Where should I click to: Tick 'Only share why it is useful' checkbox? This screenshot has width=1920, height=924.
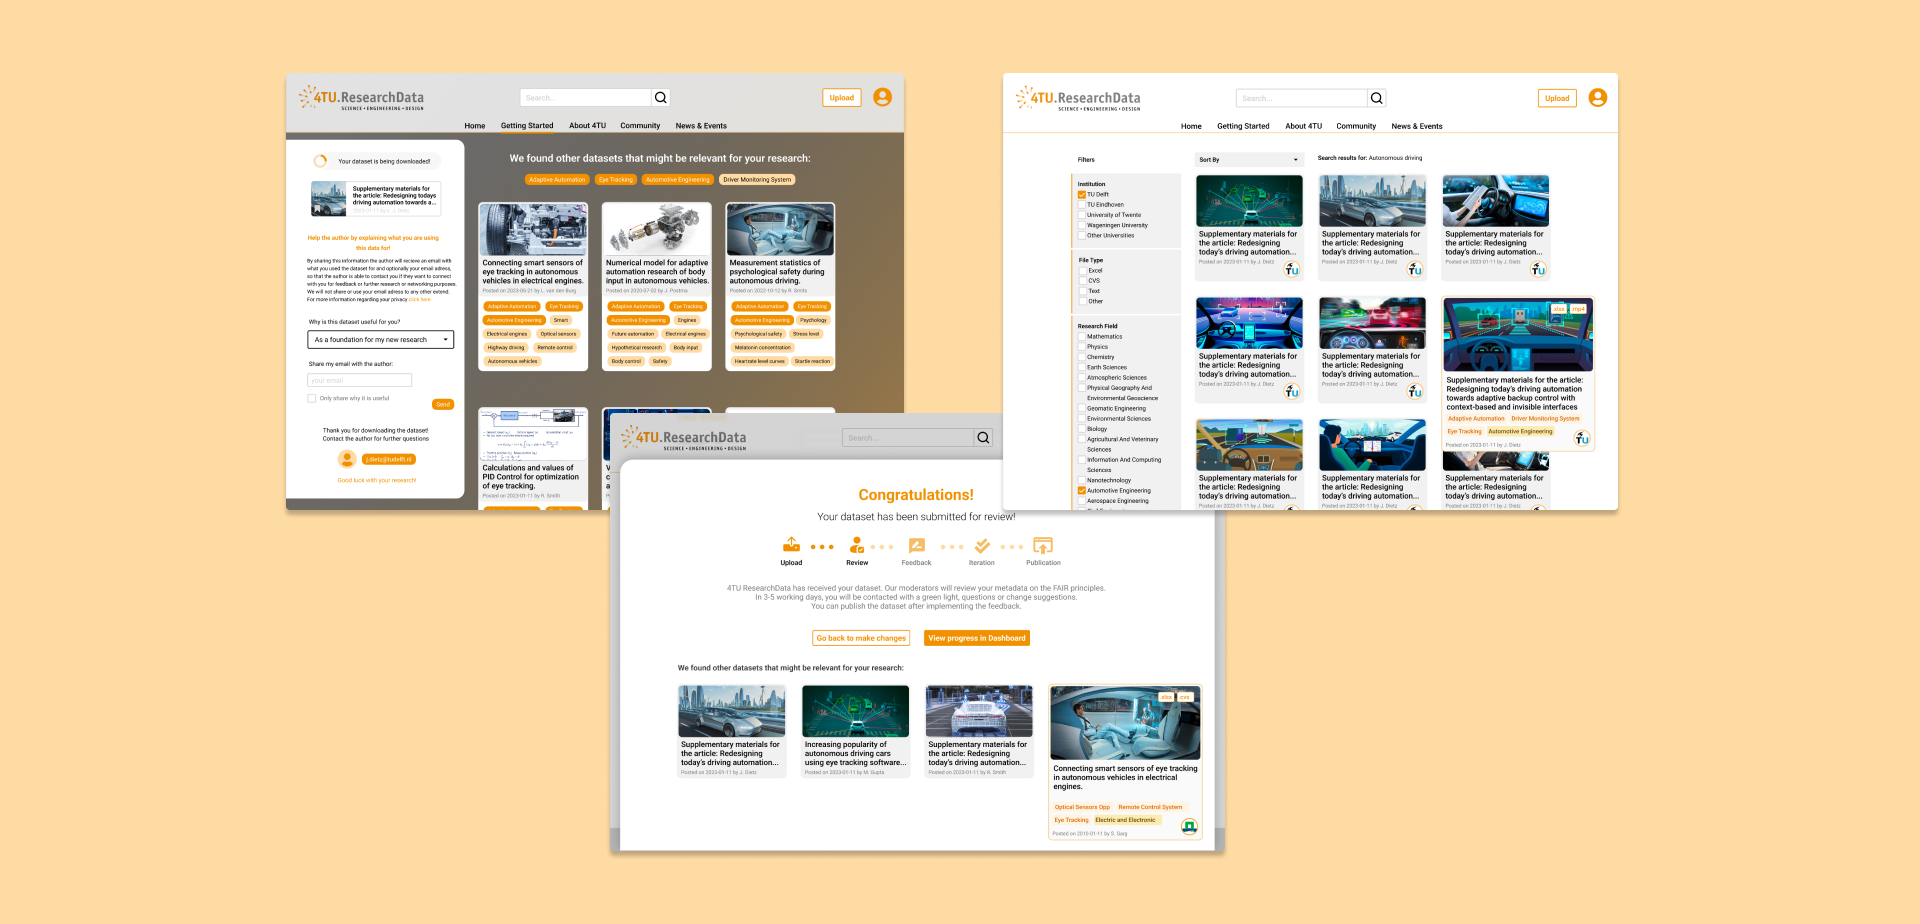[x=312, y=398]
